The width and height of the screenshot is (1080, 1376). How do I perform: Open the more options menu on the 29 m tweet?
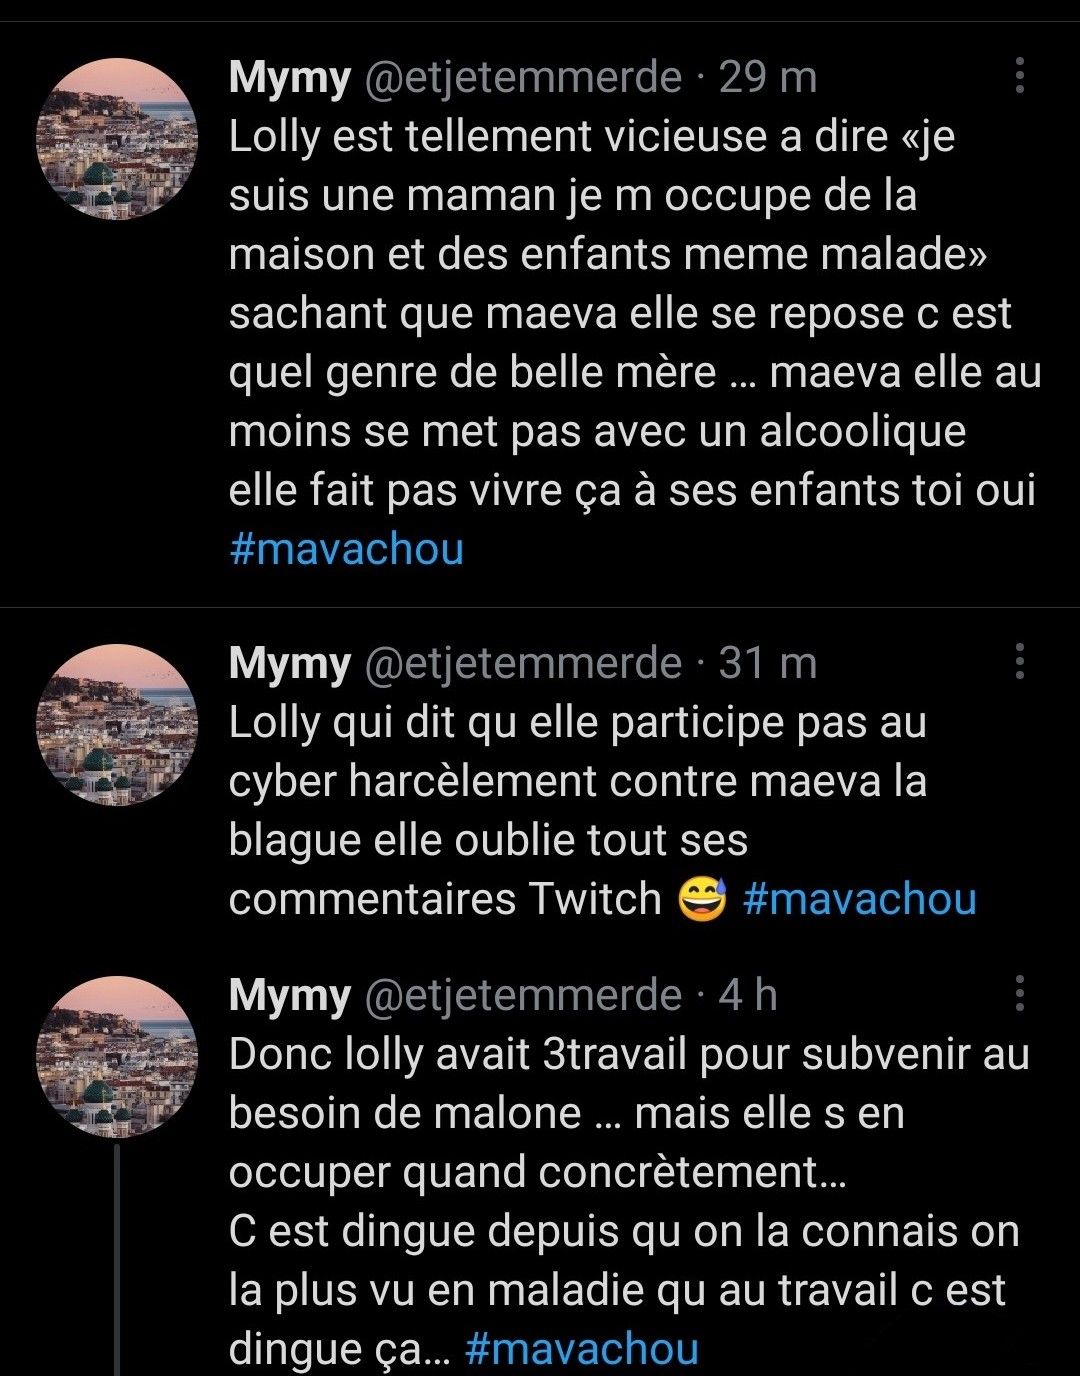point(1019,76)
